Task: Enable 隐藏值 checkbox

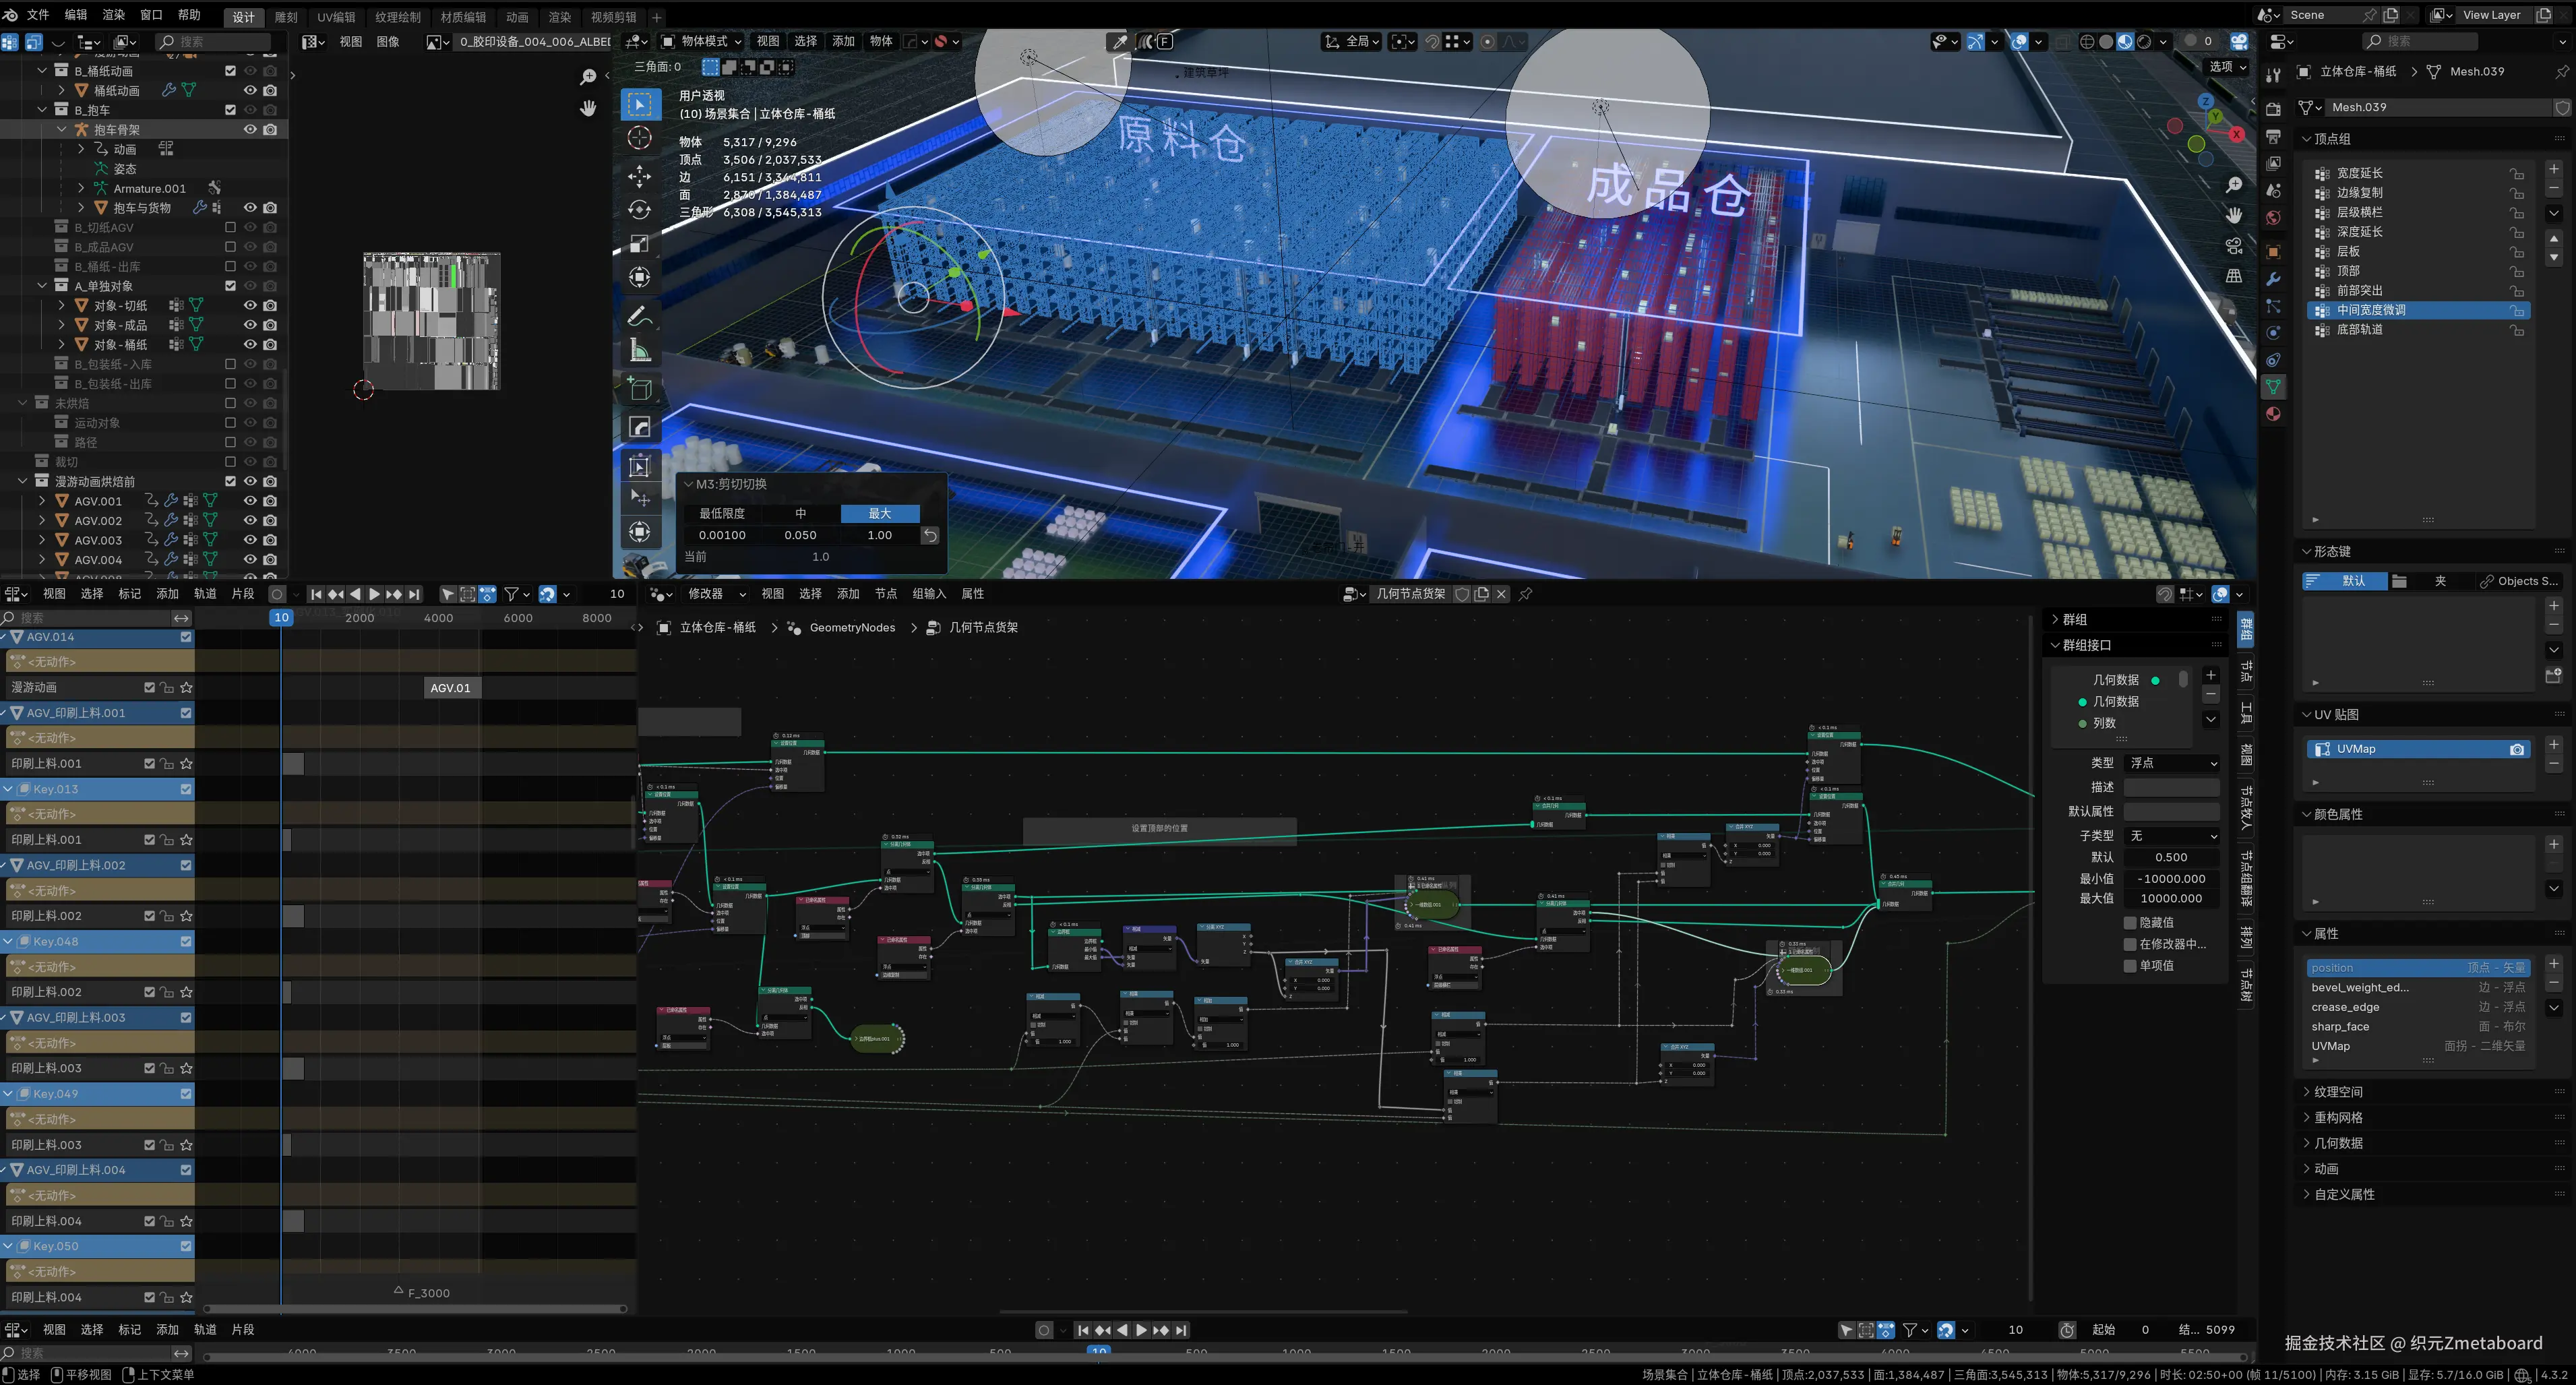Action: (x=2130, y=922)
